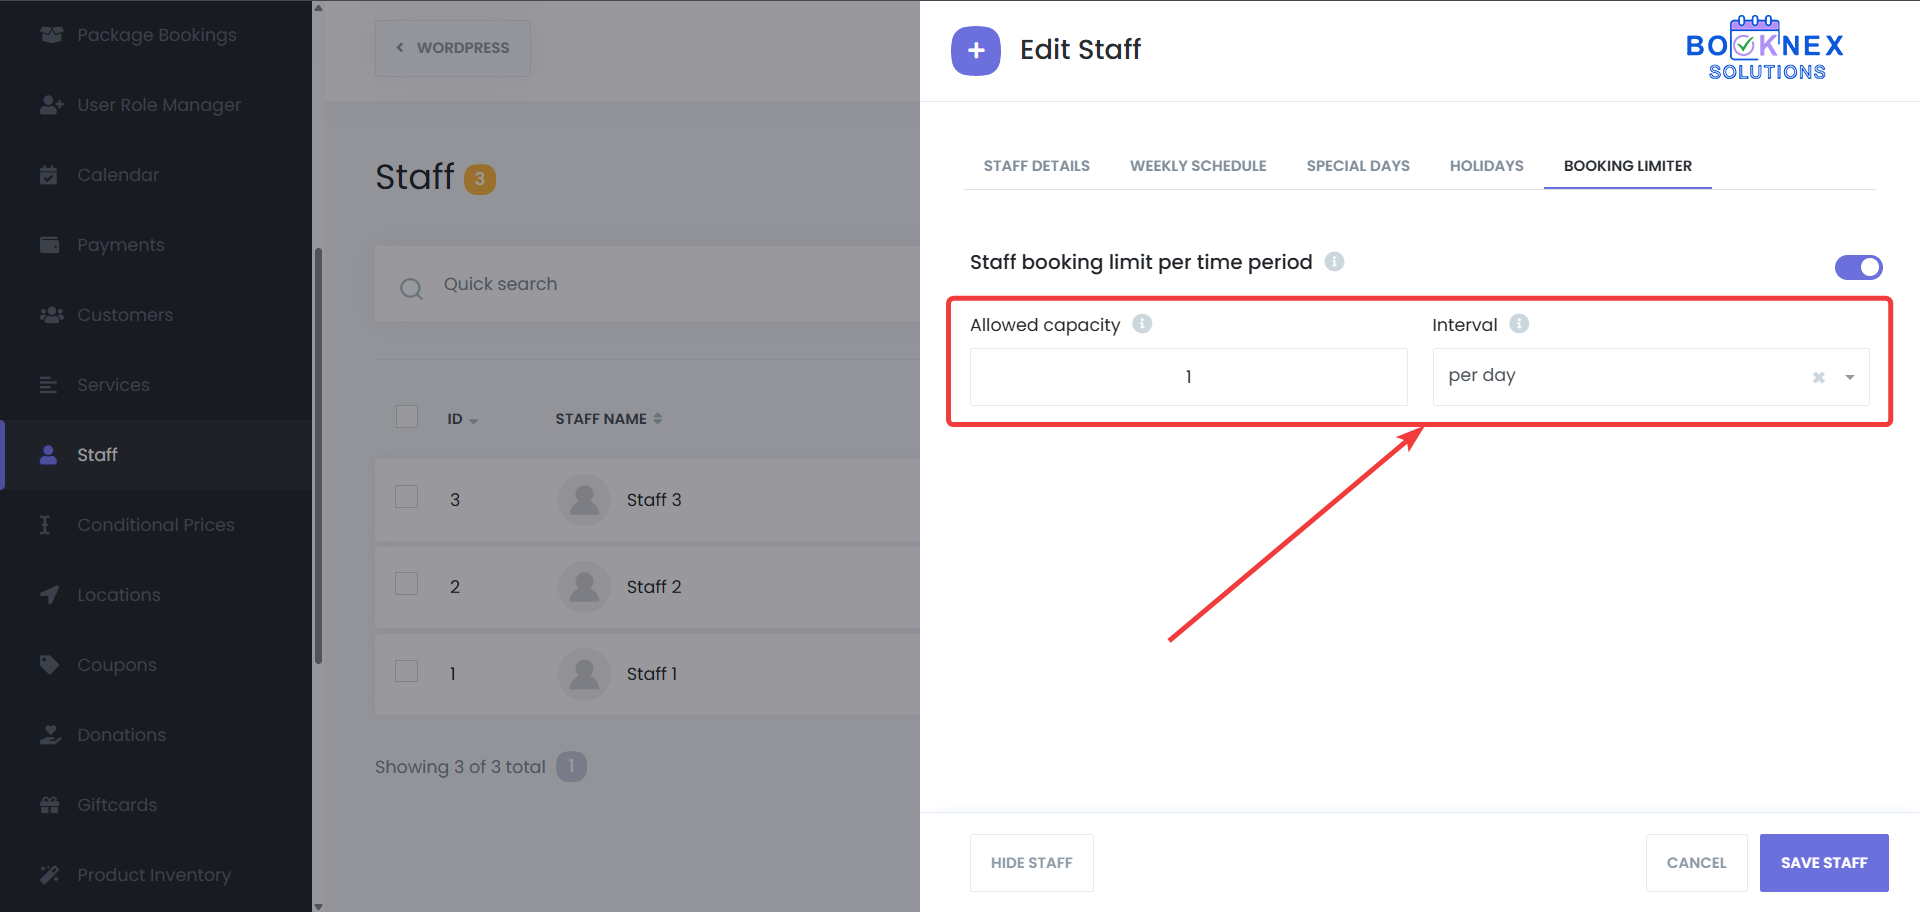
Task: Click the Coupons tag icon
Action: click(49, 665)
